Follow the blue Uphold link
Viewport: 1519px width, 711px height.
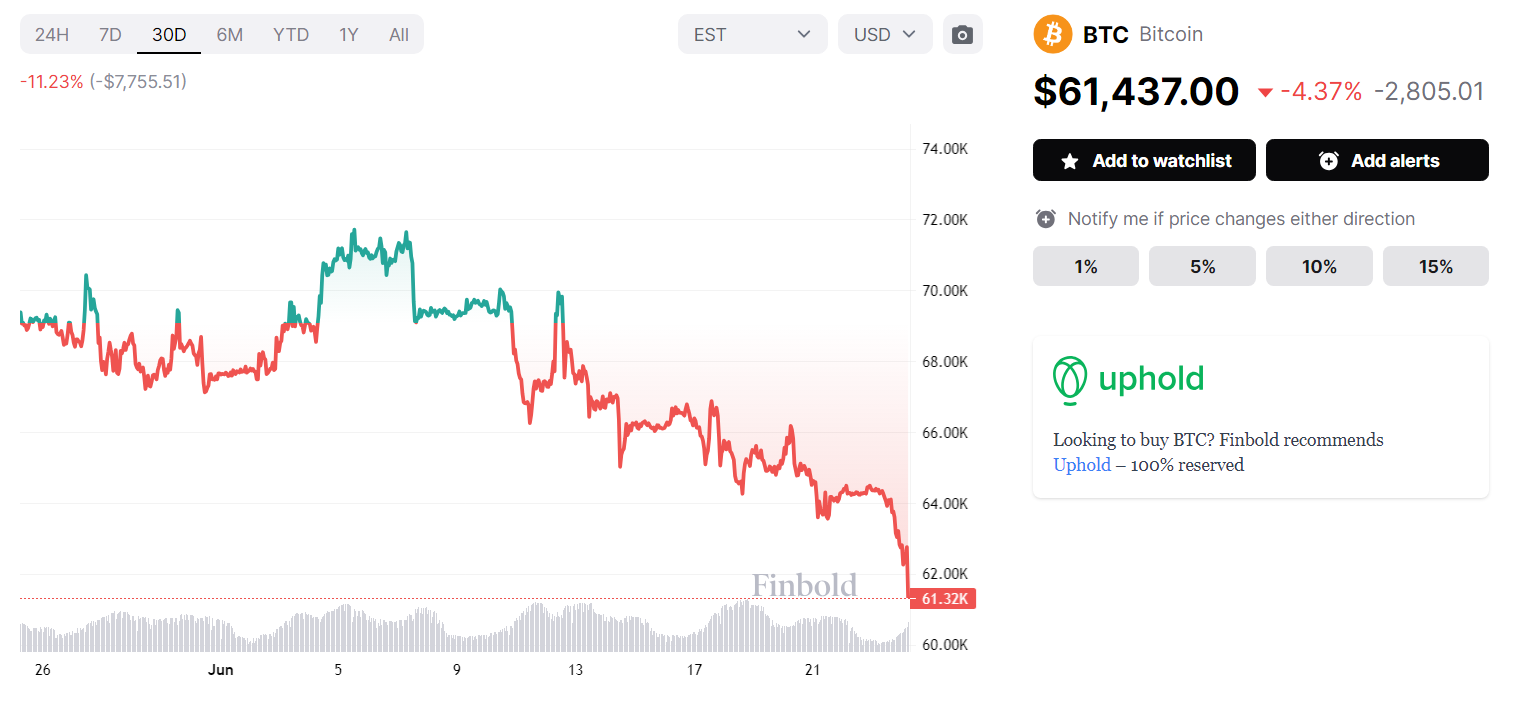1081,465
